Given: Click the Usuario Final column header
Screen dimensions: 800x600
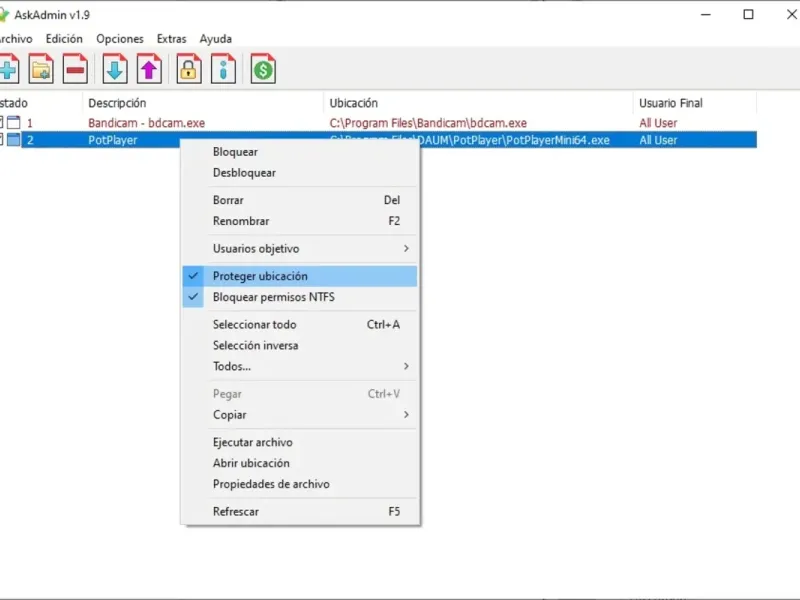Looking at the screenshot, I should (695, 103).
